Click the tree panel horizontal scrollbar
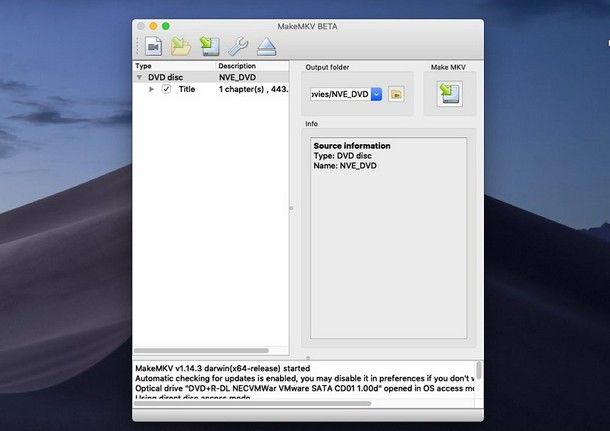The height and width of the screenshot is (431, 610). pos(201,350)
